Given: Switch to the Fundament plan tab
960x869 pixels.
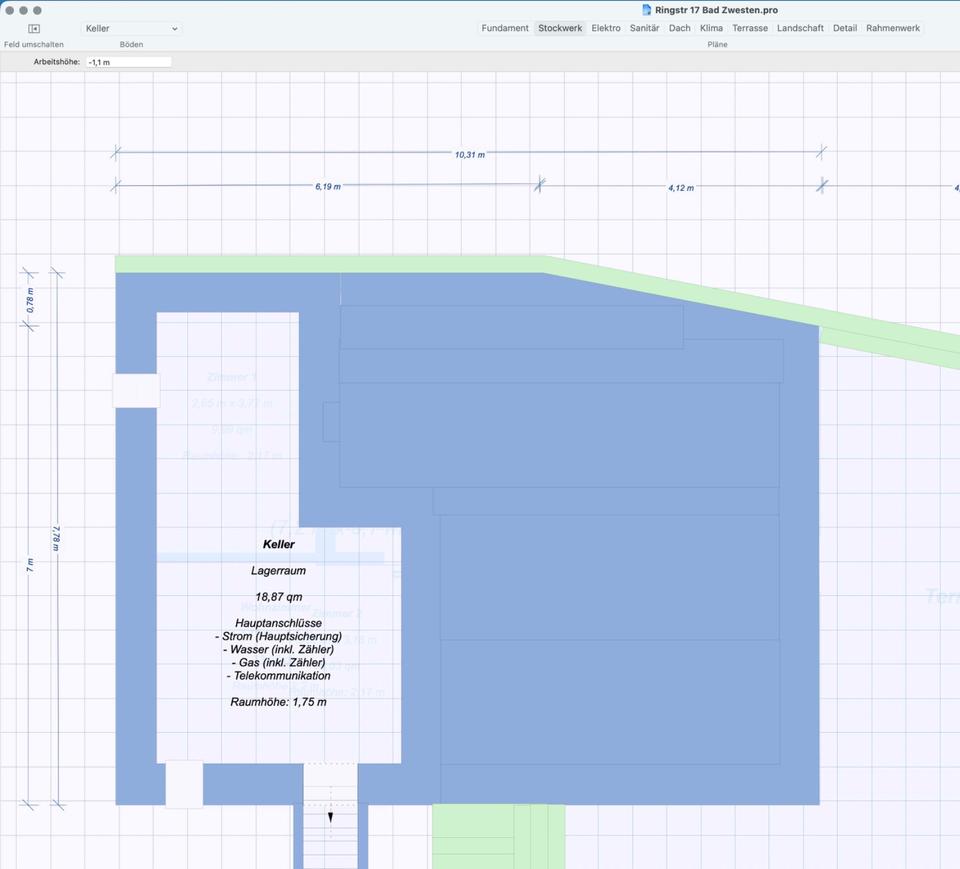Looking at the screenshot, I should coord(505,28).
